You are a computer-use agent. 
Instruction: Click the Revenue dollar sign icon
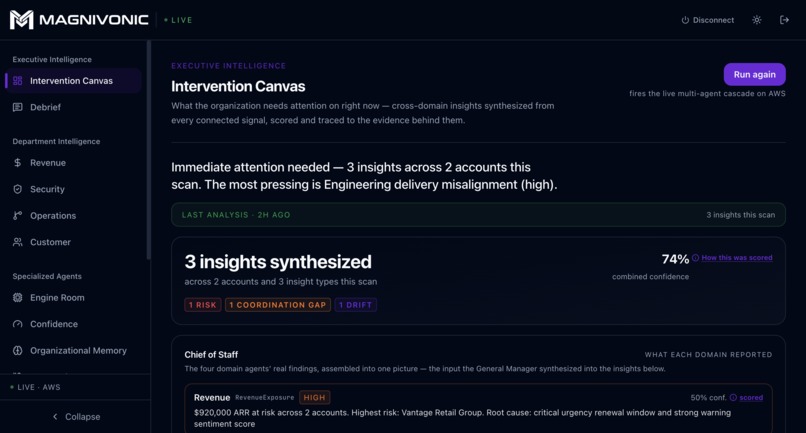point(17,163)
